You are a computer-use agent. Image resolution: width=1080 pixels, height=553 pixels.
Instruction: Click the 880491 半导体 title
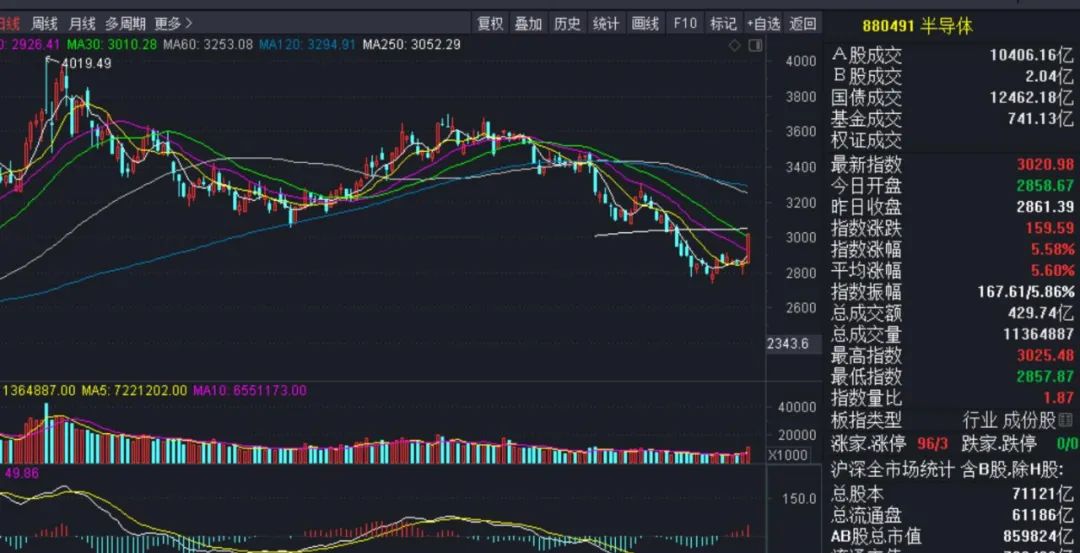(917, 27)
